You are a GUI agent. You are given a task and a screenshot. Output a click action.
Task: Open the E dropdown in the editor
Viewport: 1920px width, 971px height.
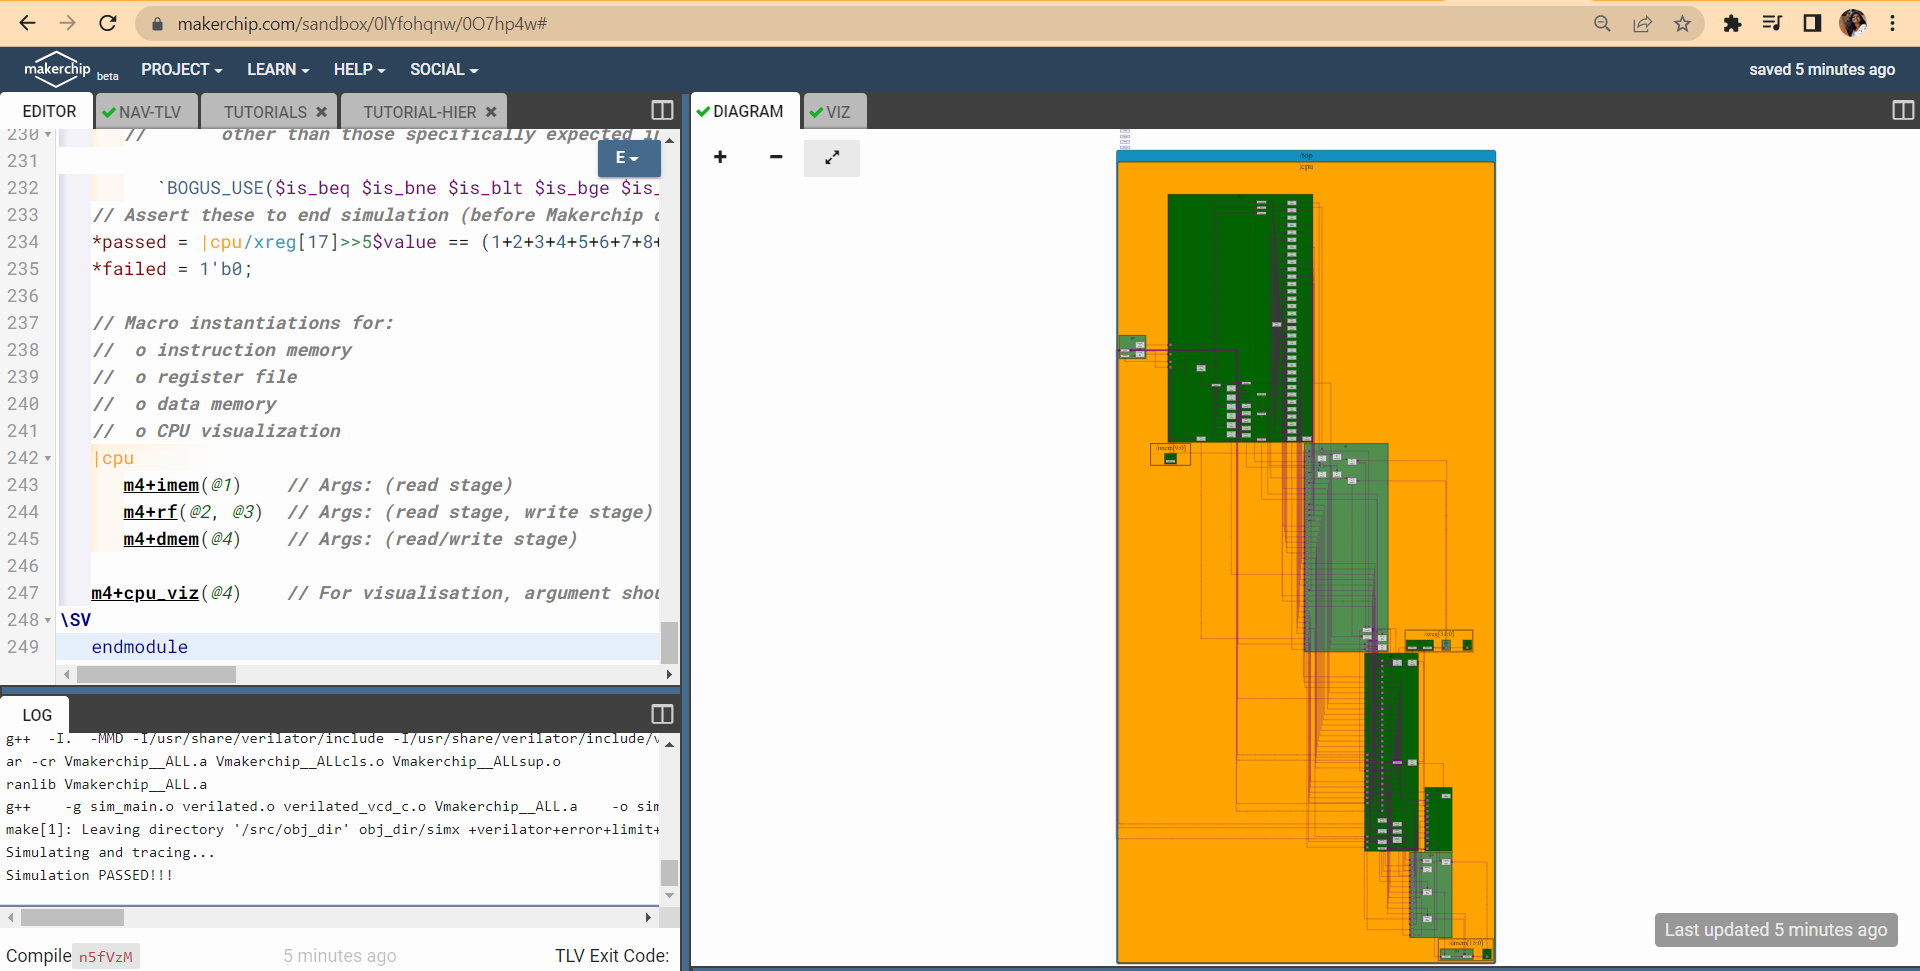coord(628,158)
